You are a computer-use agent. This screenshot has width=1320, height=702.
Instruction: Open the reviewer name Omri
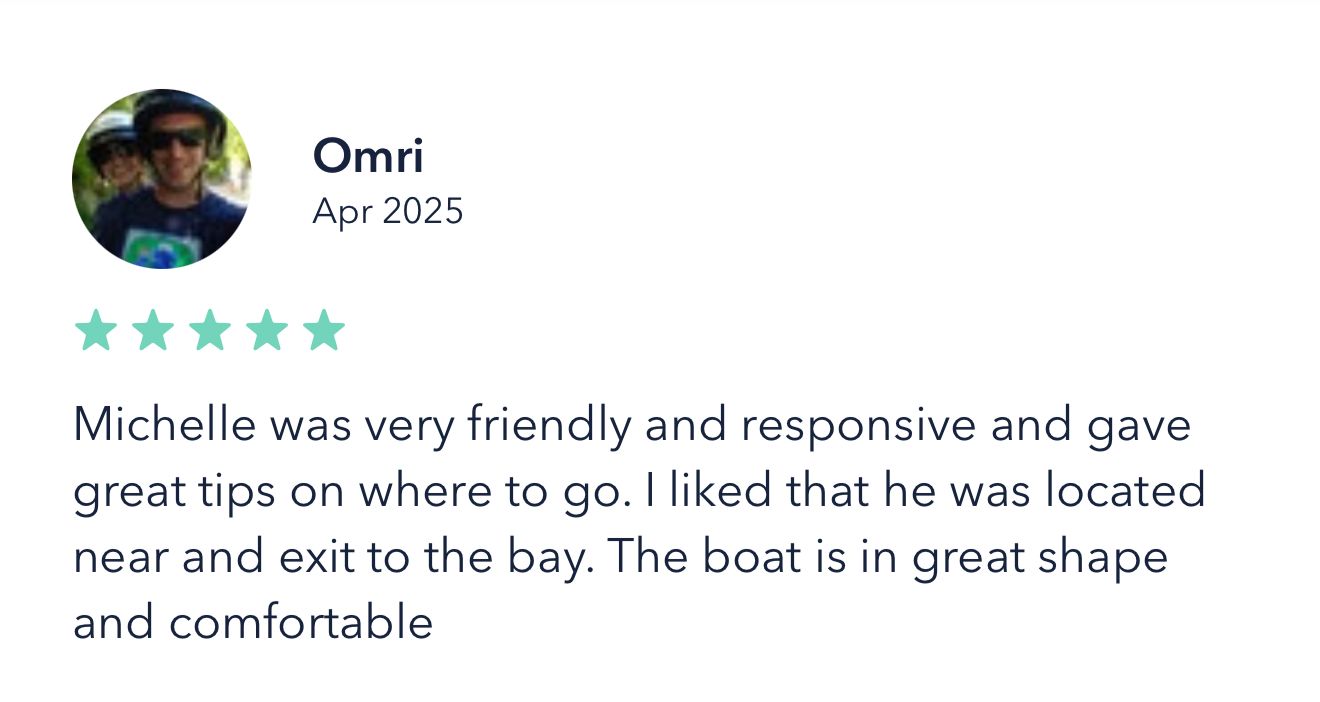[x=368, y=157]
